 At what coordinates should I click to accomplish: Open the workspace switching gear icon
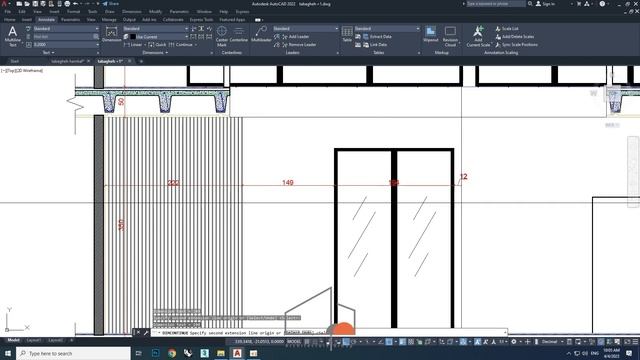click(514, 342)
